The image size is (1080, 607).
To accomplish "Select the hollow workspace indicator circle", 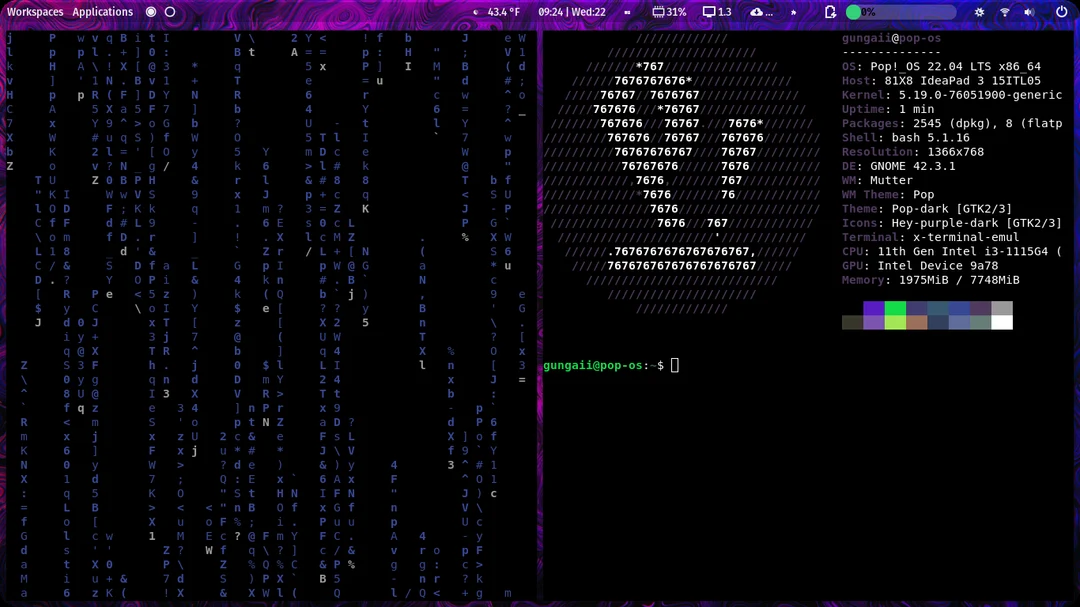I will pos(632,11).
